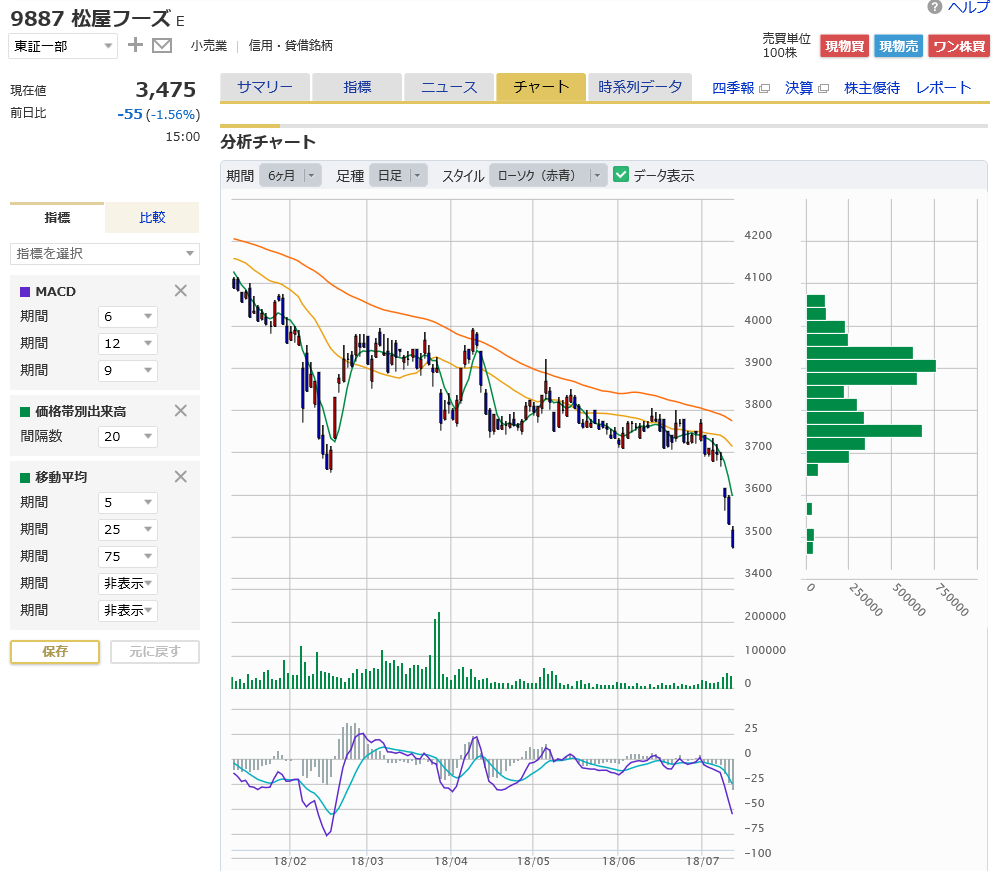Open the 東証一部 market dropdown
The height and width of the screenshot is (871, 1003).
tap(63, 46)
